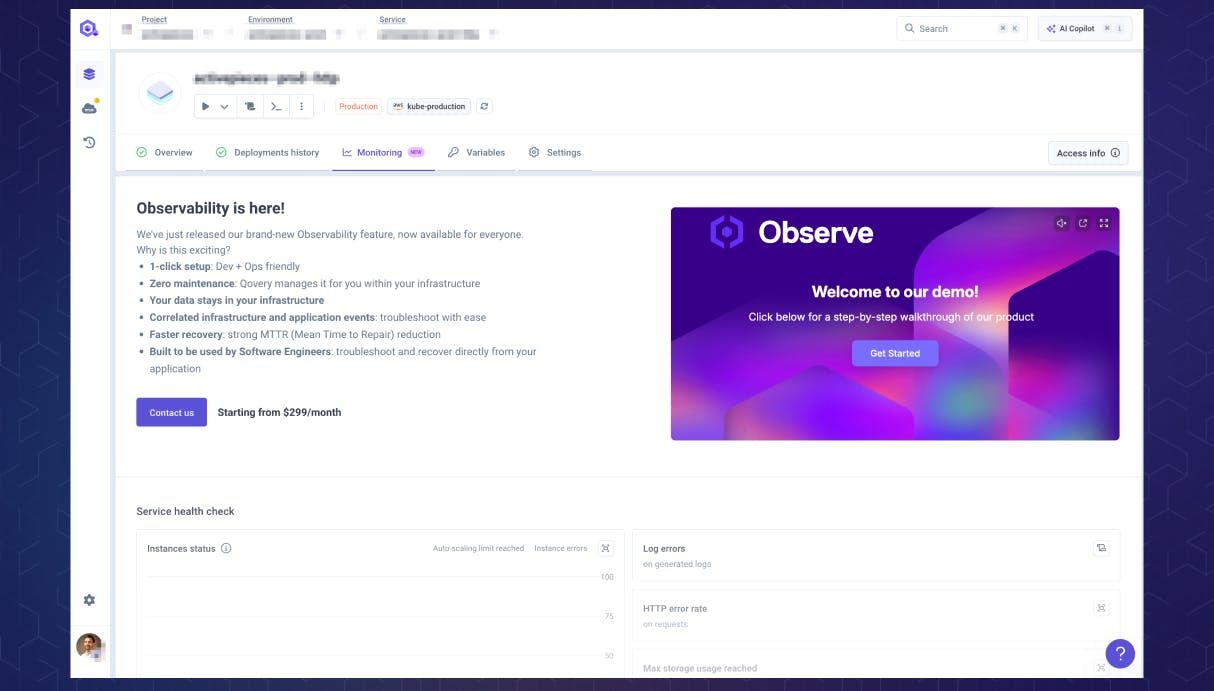This screenshot has height=691, width=1214.
Task: Click the Play button to deploy the service
Action: pyautogui.click(x=205, y=106)
